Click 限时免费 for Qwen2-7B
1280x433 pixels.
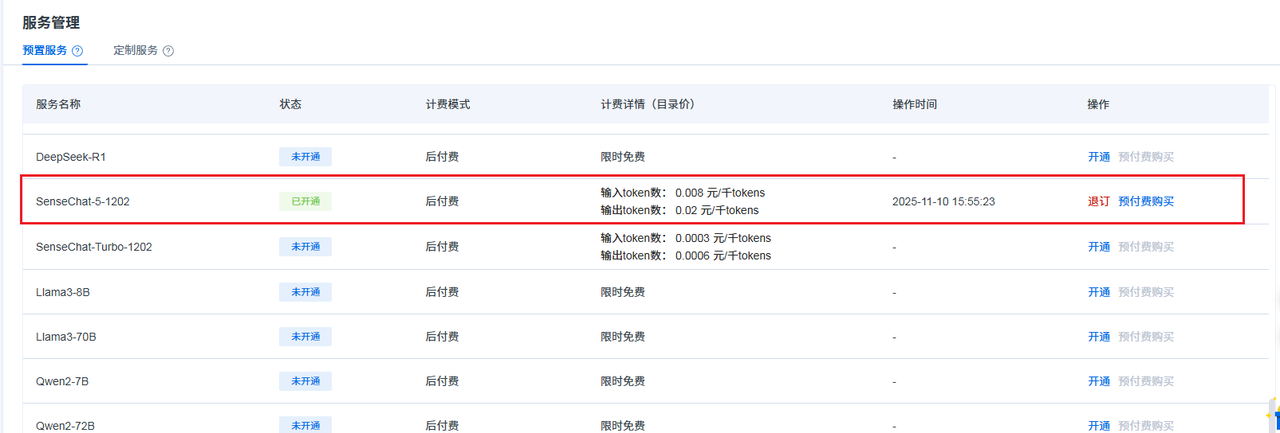(623, 381)
